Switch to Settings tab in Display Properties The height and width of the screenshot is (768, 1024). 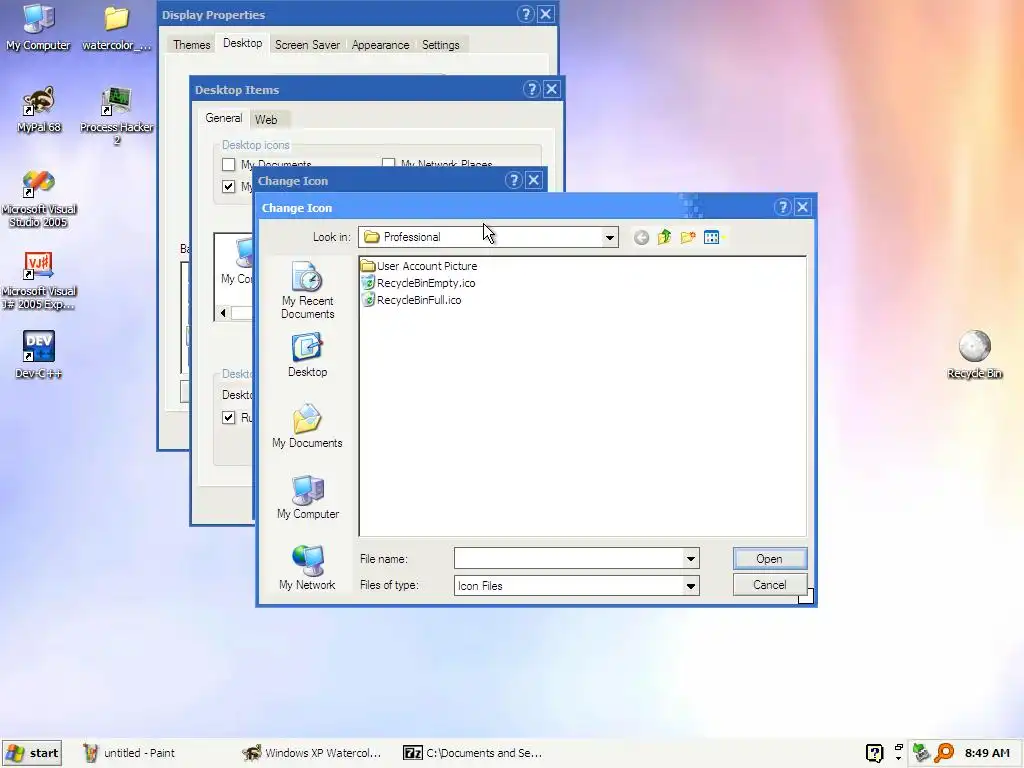point(440,45)
